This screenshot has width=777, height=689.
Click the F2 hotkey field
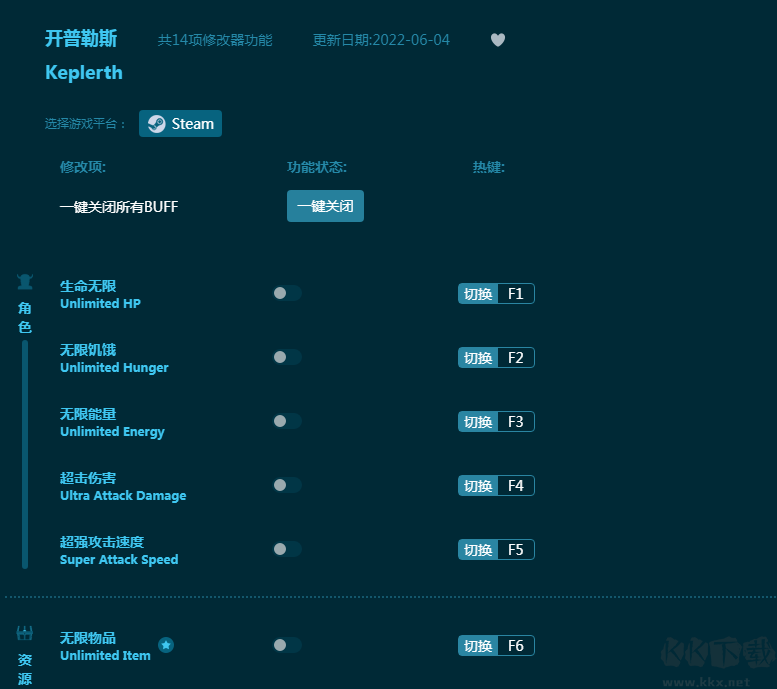click(x=516, y=357)
